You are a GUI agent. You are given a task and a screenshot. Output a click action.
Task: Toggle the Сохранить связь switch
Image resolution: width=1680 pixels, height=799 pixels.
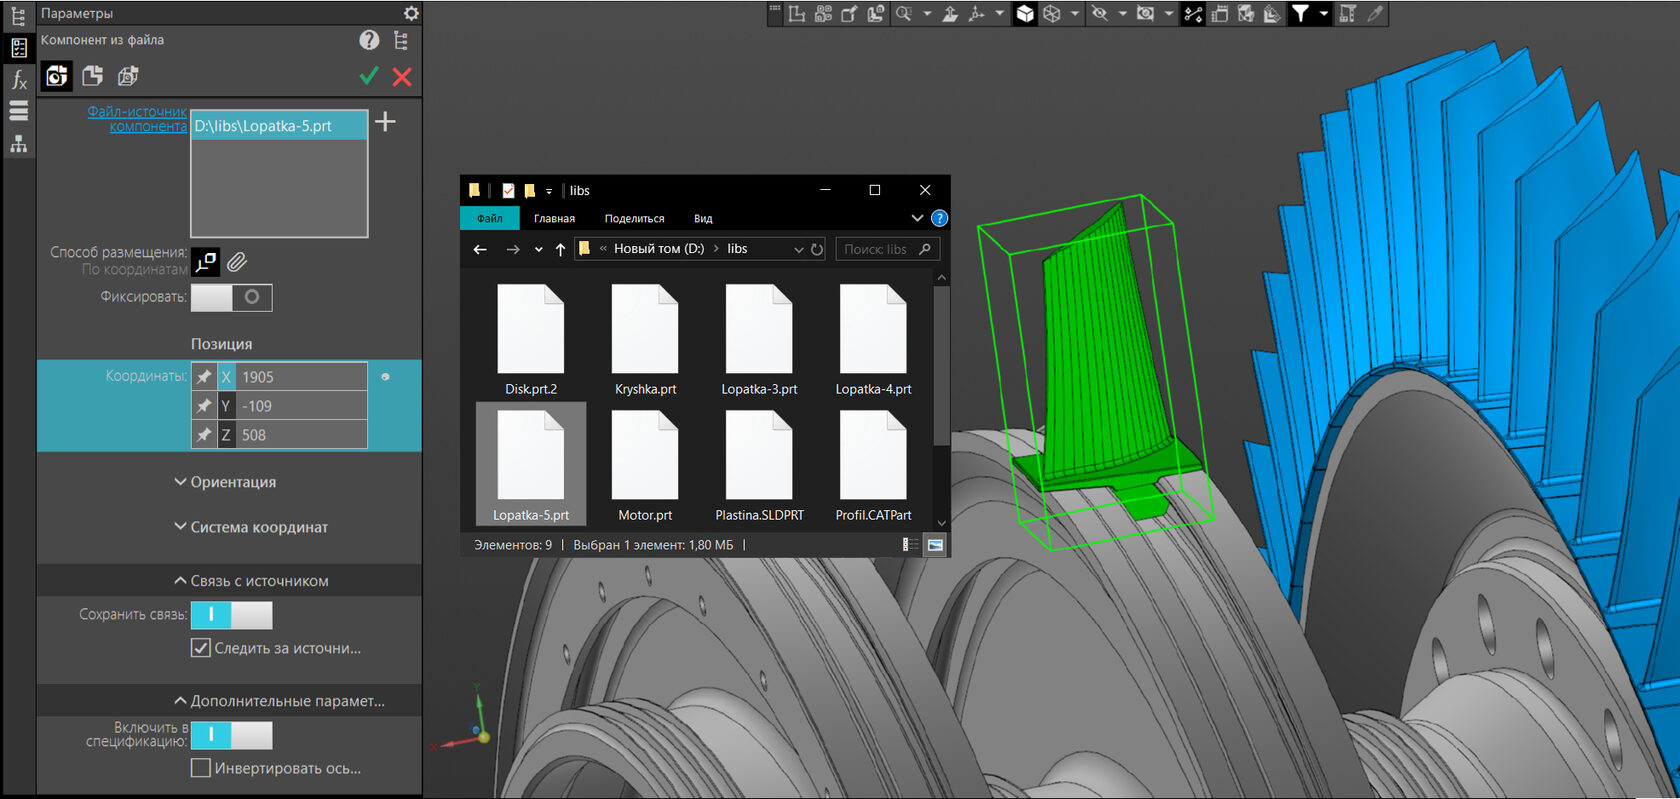click(x=231, y=615)
